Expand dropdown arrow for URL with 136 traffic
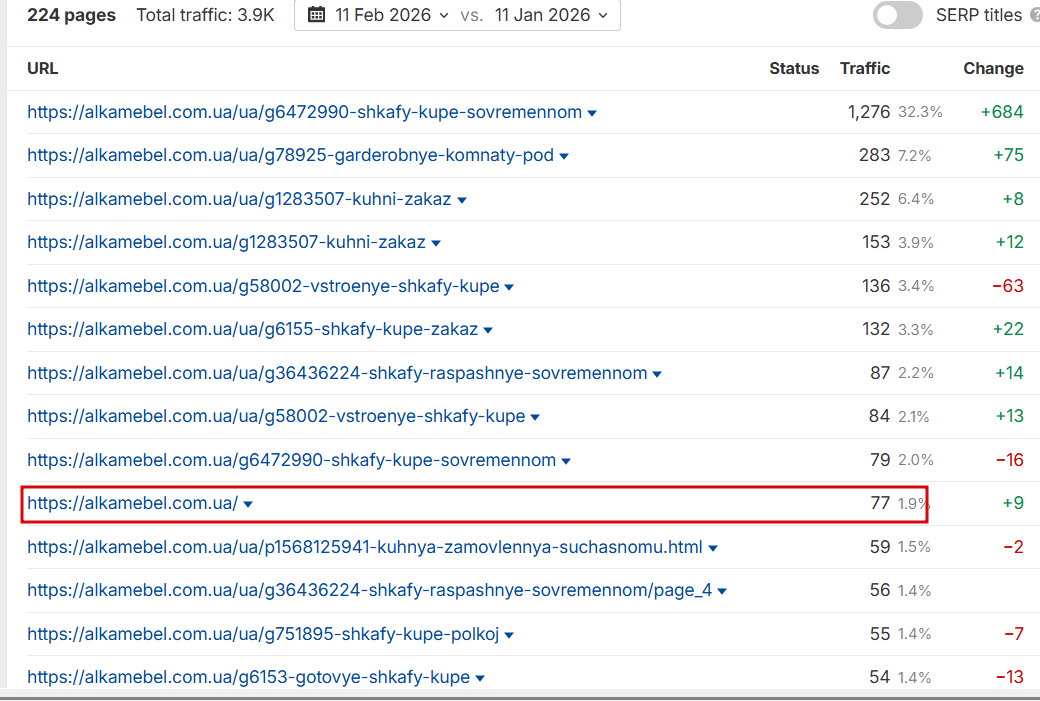The image size is (1040, 701). click(509, 287)
